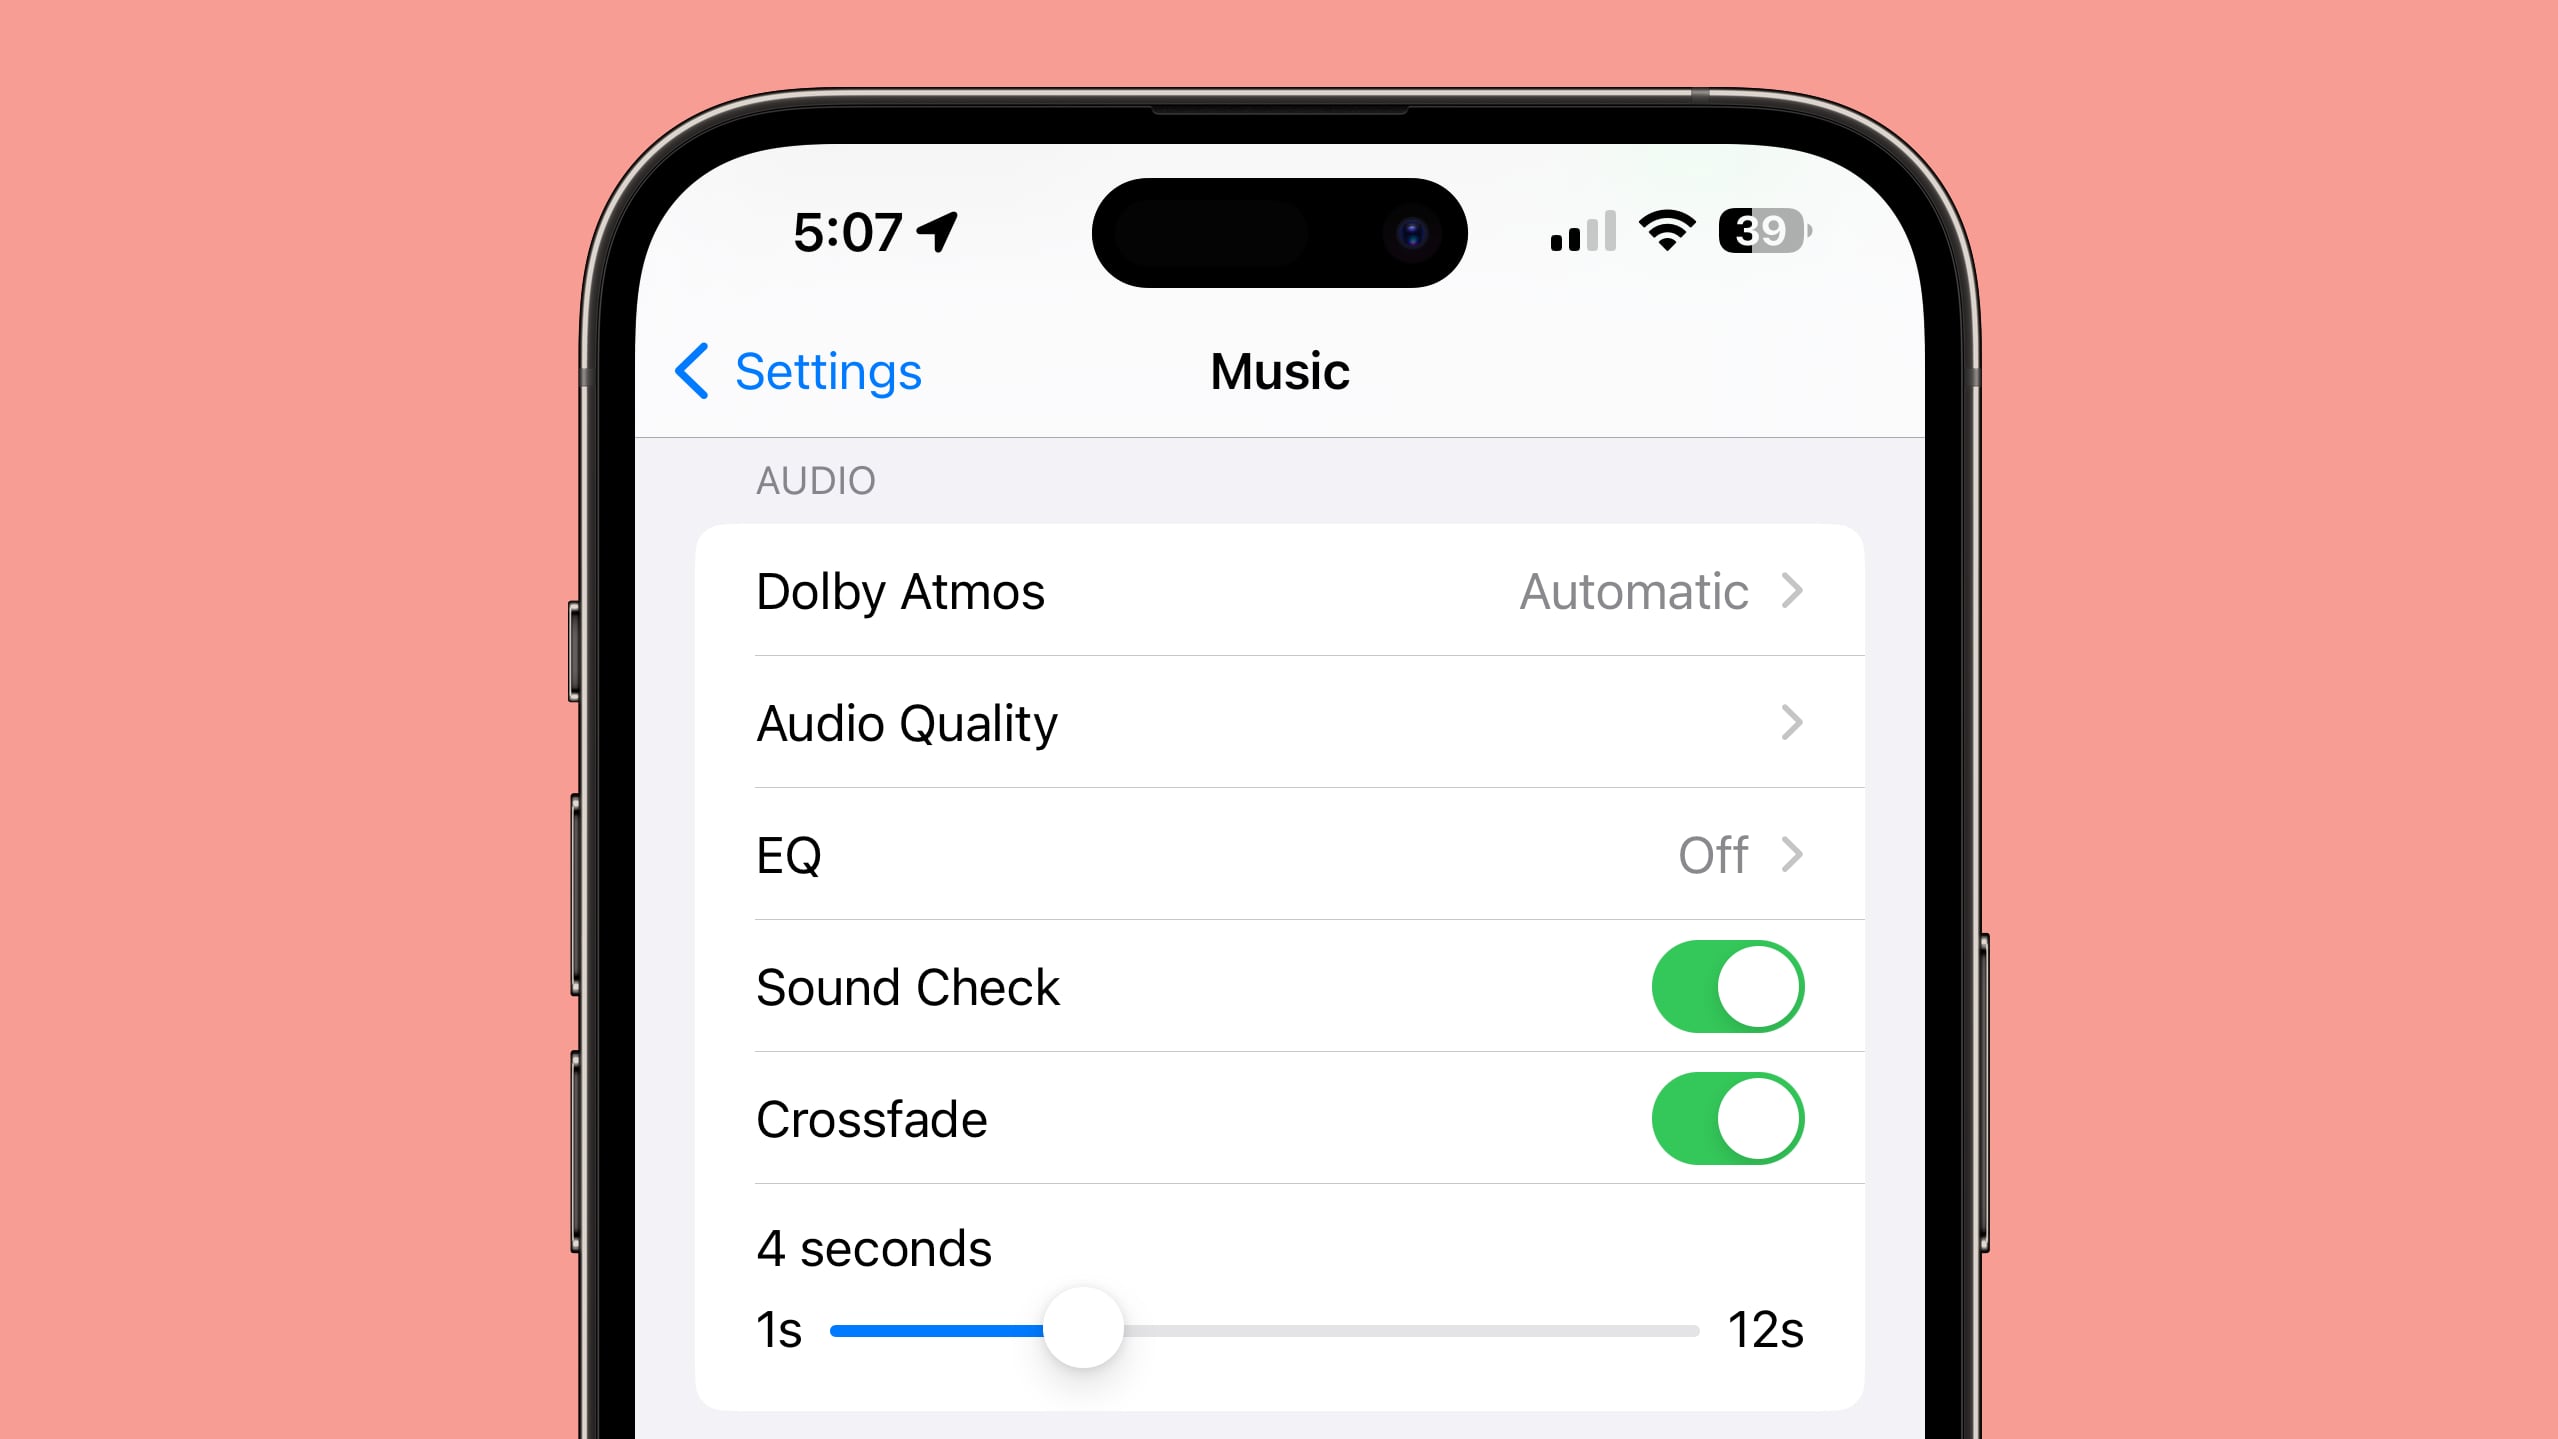Screen dimensions: 2558x1439
Task: Tap the crossfade seconds display
Action: tap(875, 1247)
